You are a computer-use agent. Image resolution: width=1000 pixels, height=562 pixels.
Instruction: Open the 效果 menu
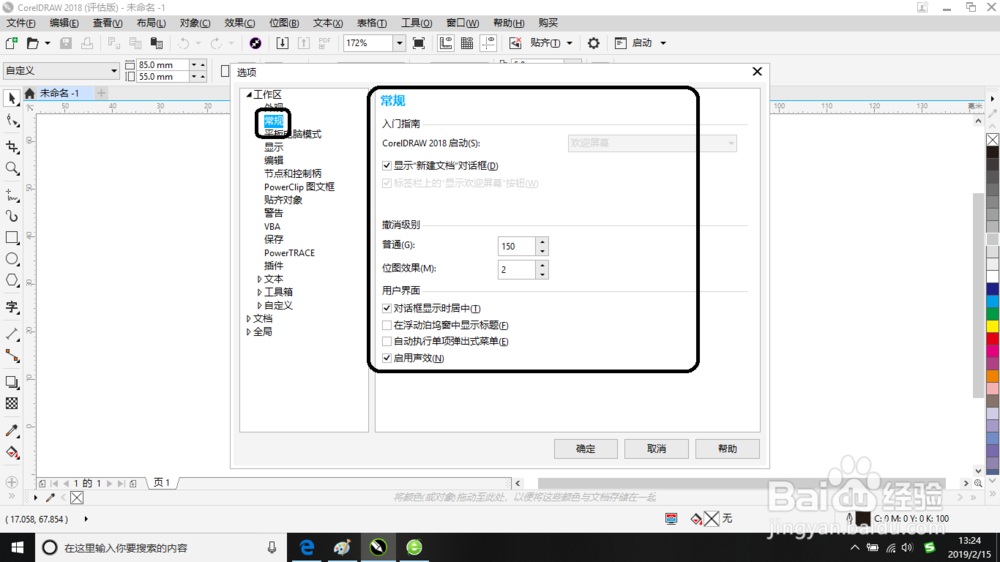[240, 23]
